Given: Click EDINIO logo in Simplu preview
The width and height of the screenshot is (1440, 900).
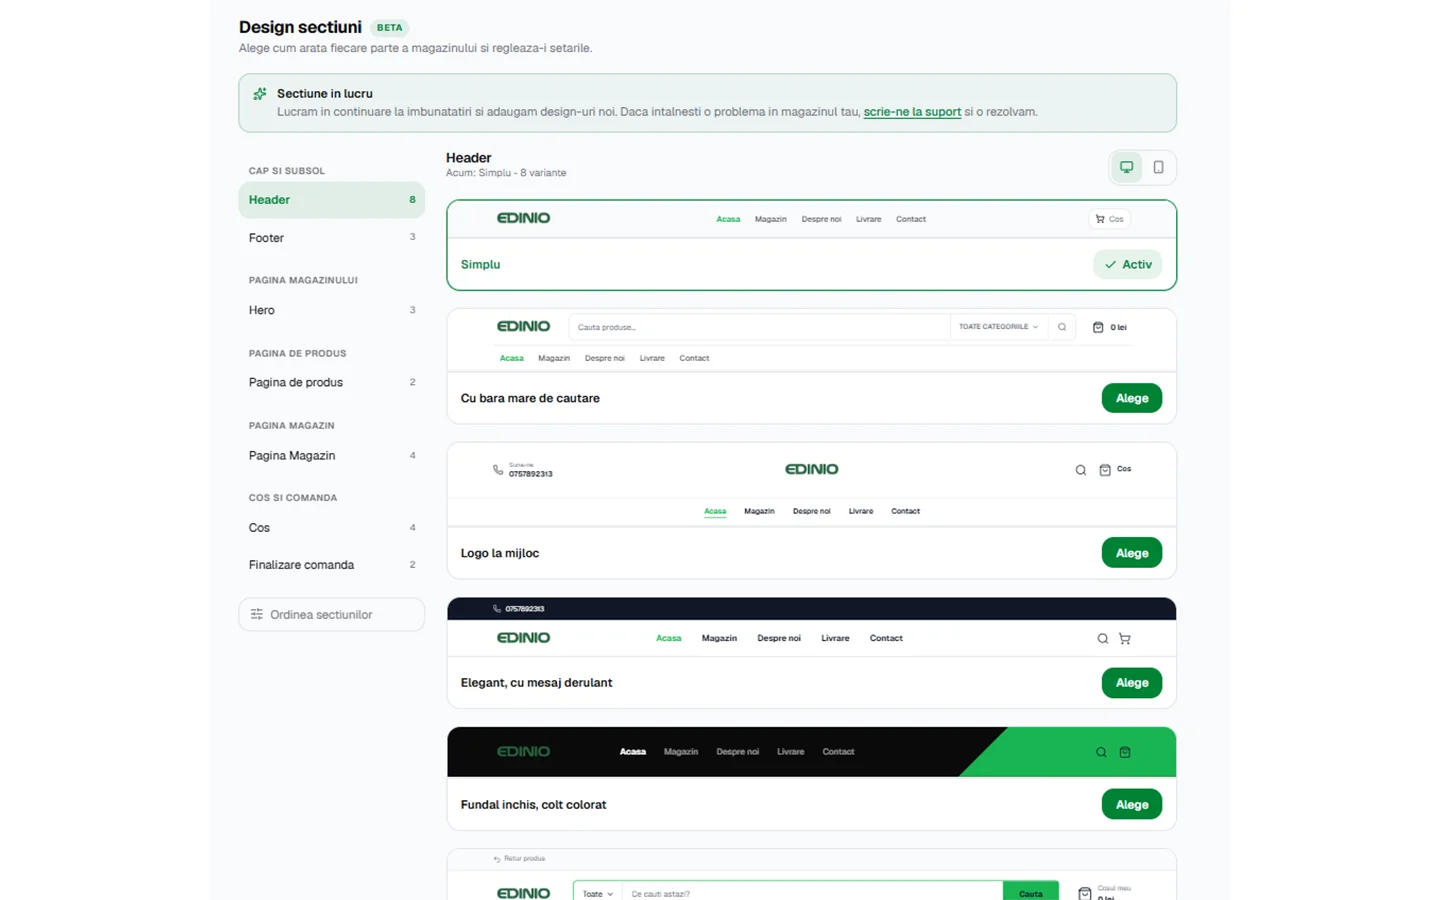Looking at the screenshot, I should (523, 218).
